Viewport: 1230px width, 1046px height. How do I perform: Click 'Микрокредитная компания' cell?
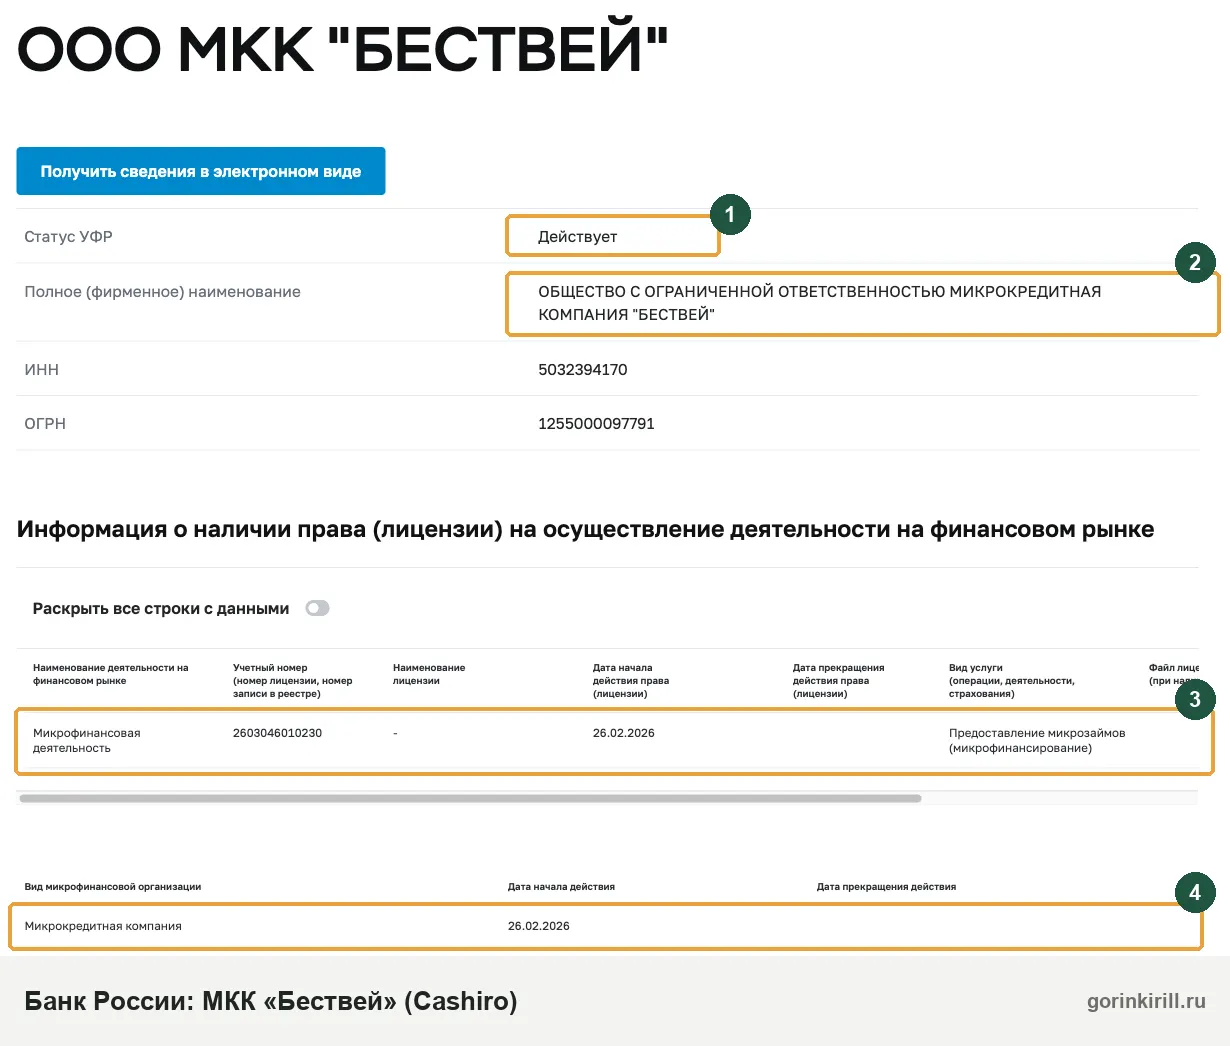[x=103, y=926]
